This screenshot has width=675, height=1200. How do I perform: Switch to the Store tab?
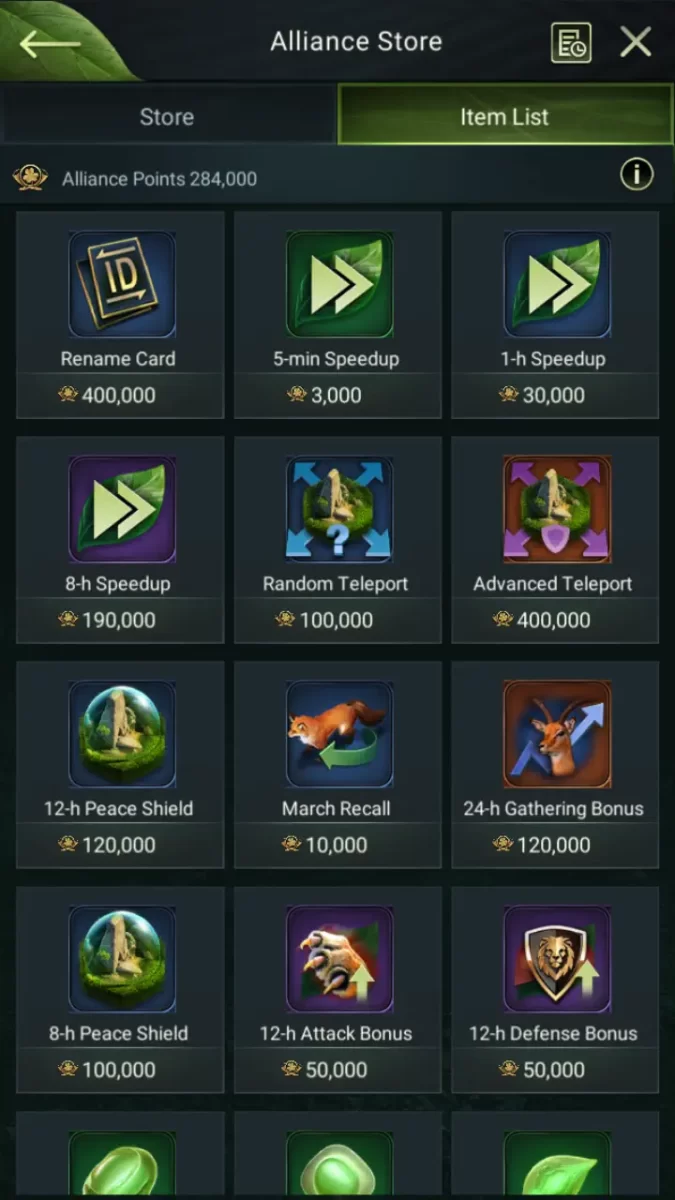click(168, 116)
